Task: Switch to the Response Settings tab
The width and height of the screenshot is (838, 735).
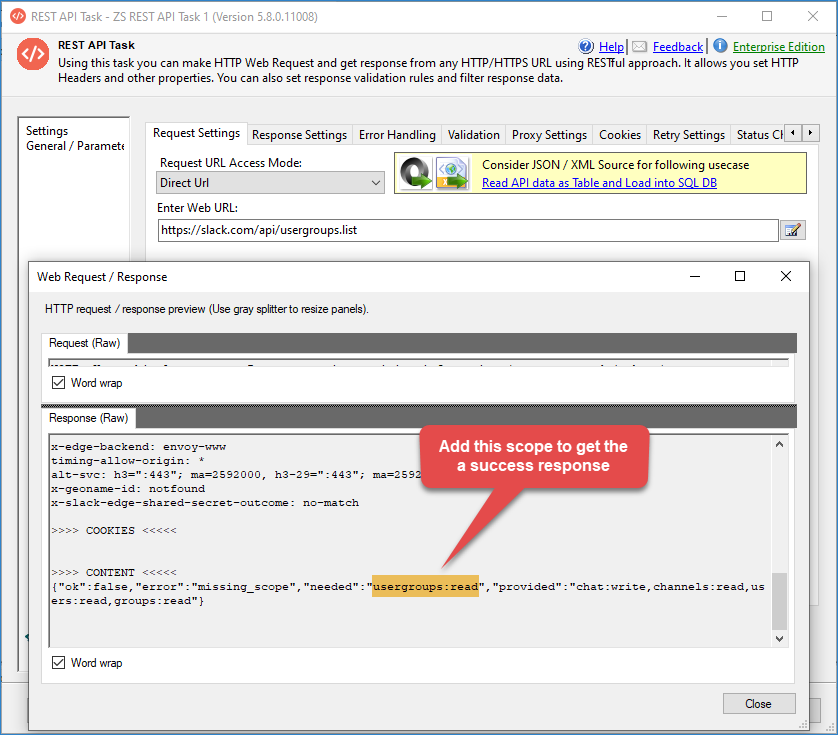Action: [299, 135]
